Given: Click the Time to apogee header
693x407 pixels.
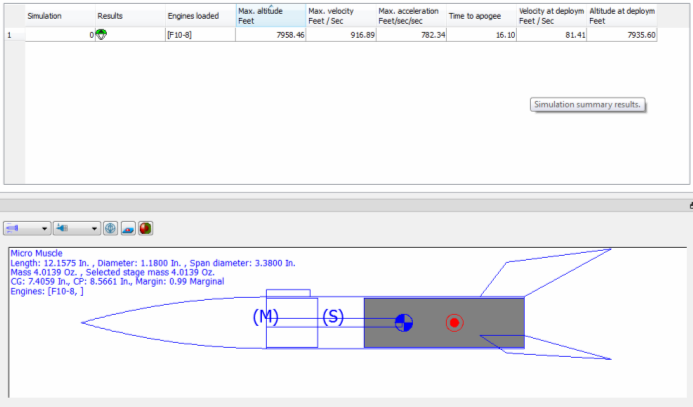Looking at the screenshot, I should point(482,16).
